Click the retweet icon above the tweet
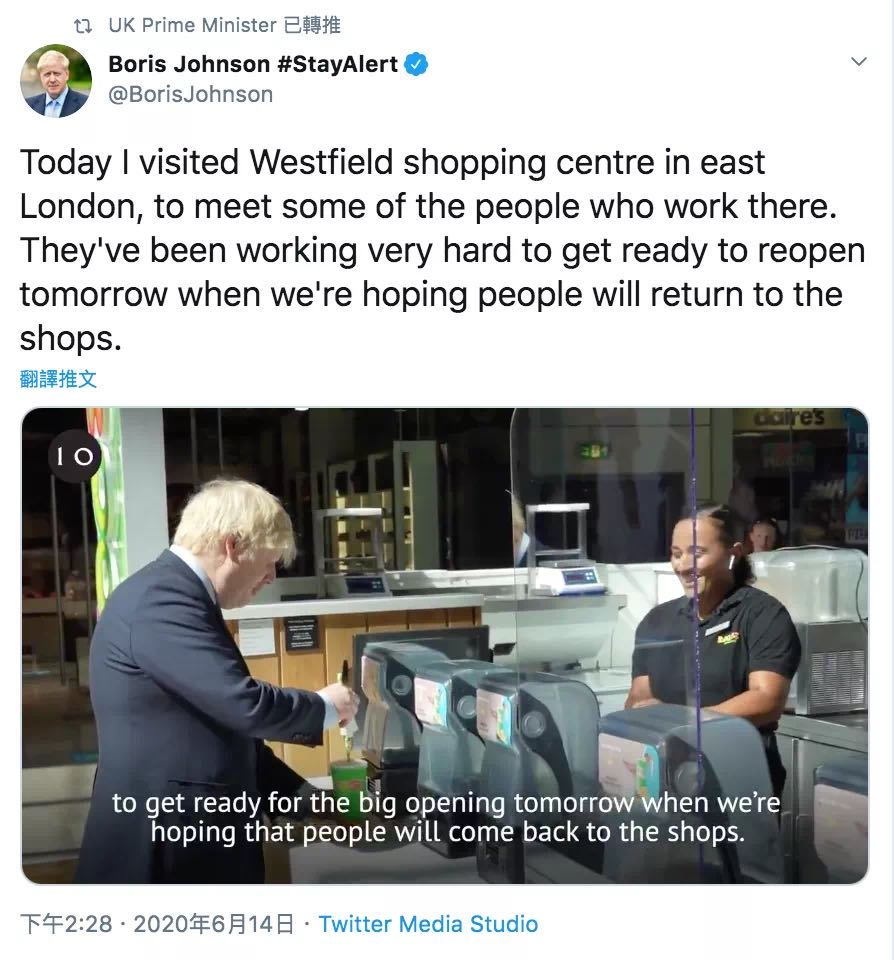 tap(83, 26)
